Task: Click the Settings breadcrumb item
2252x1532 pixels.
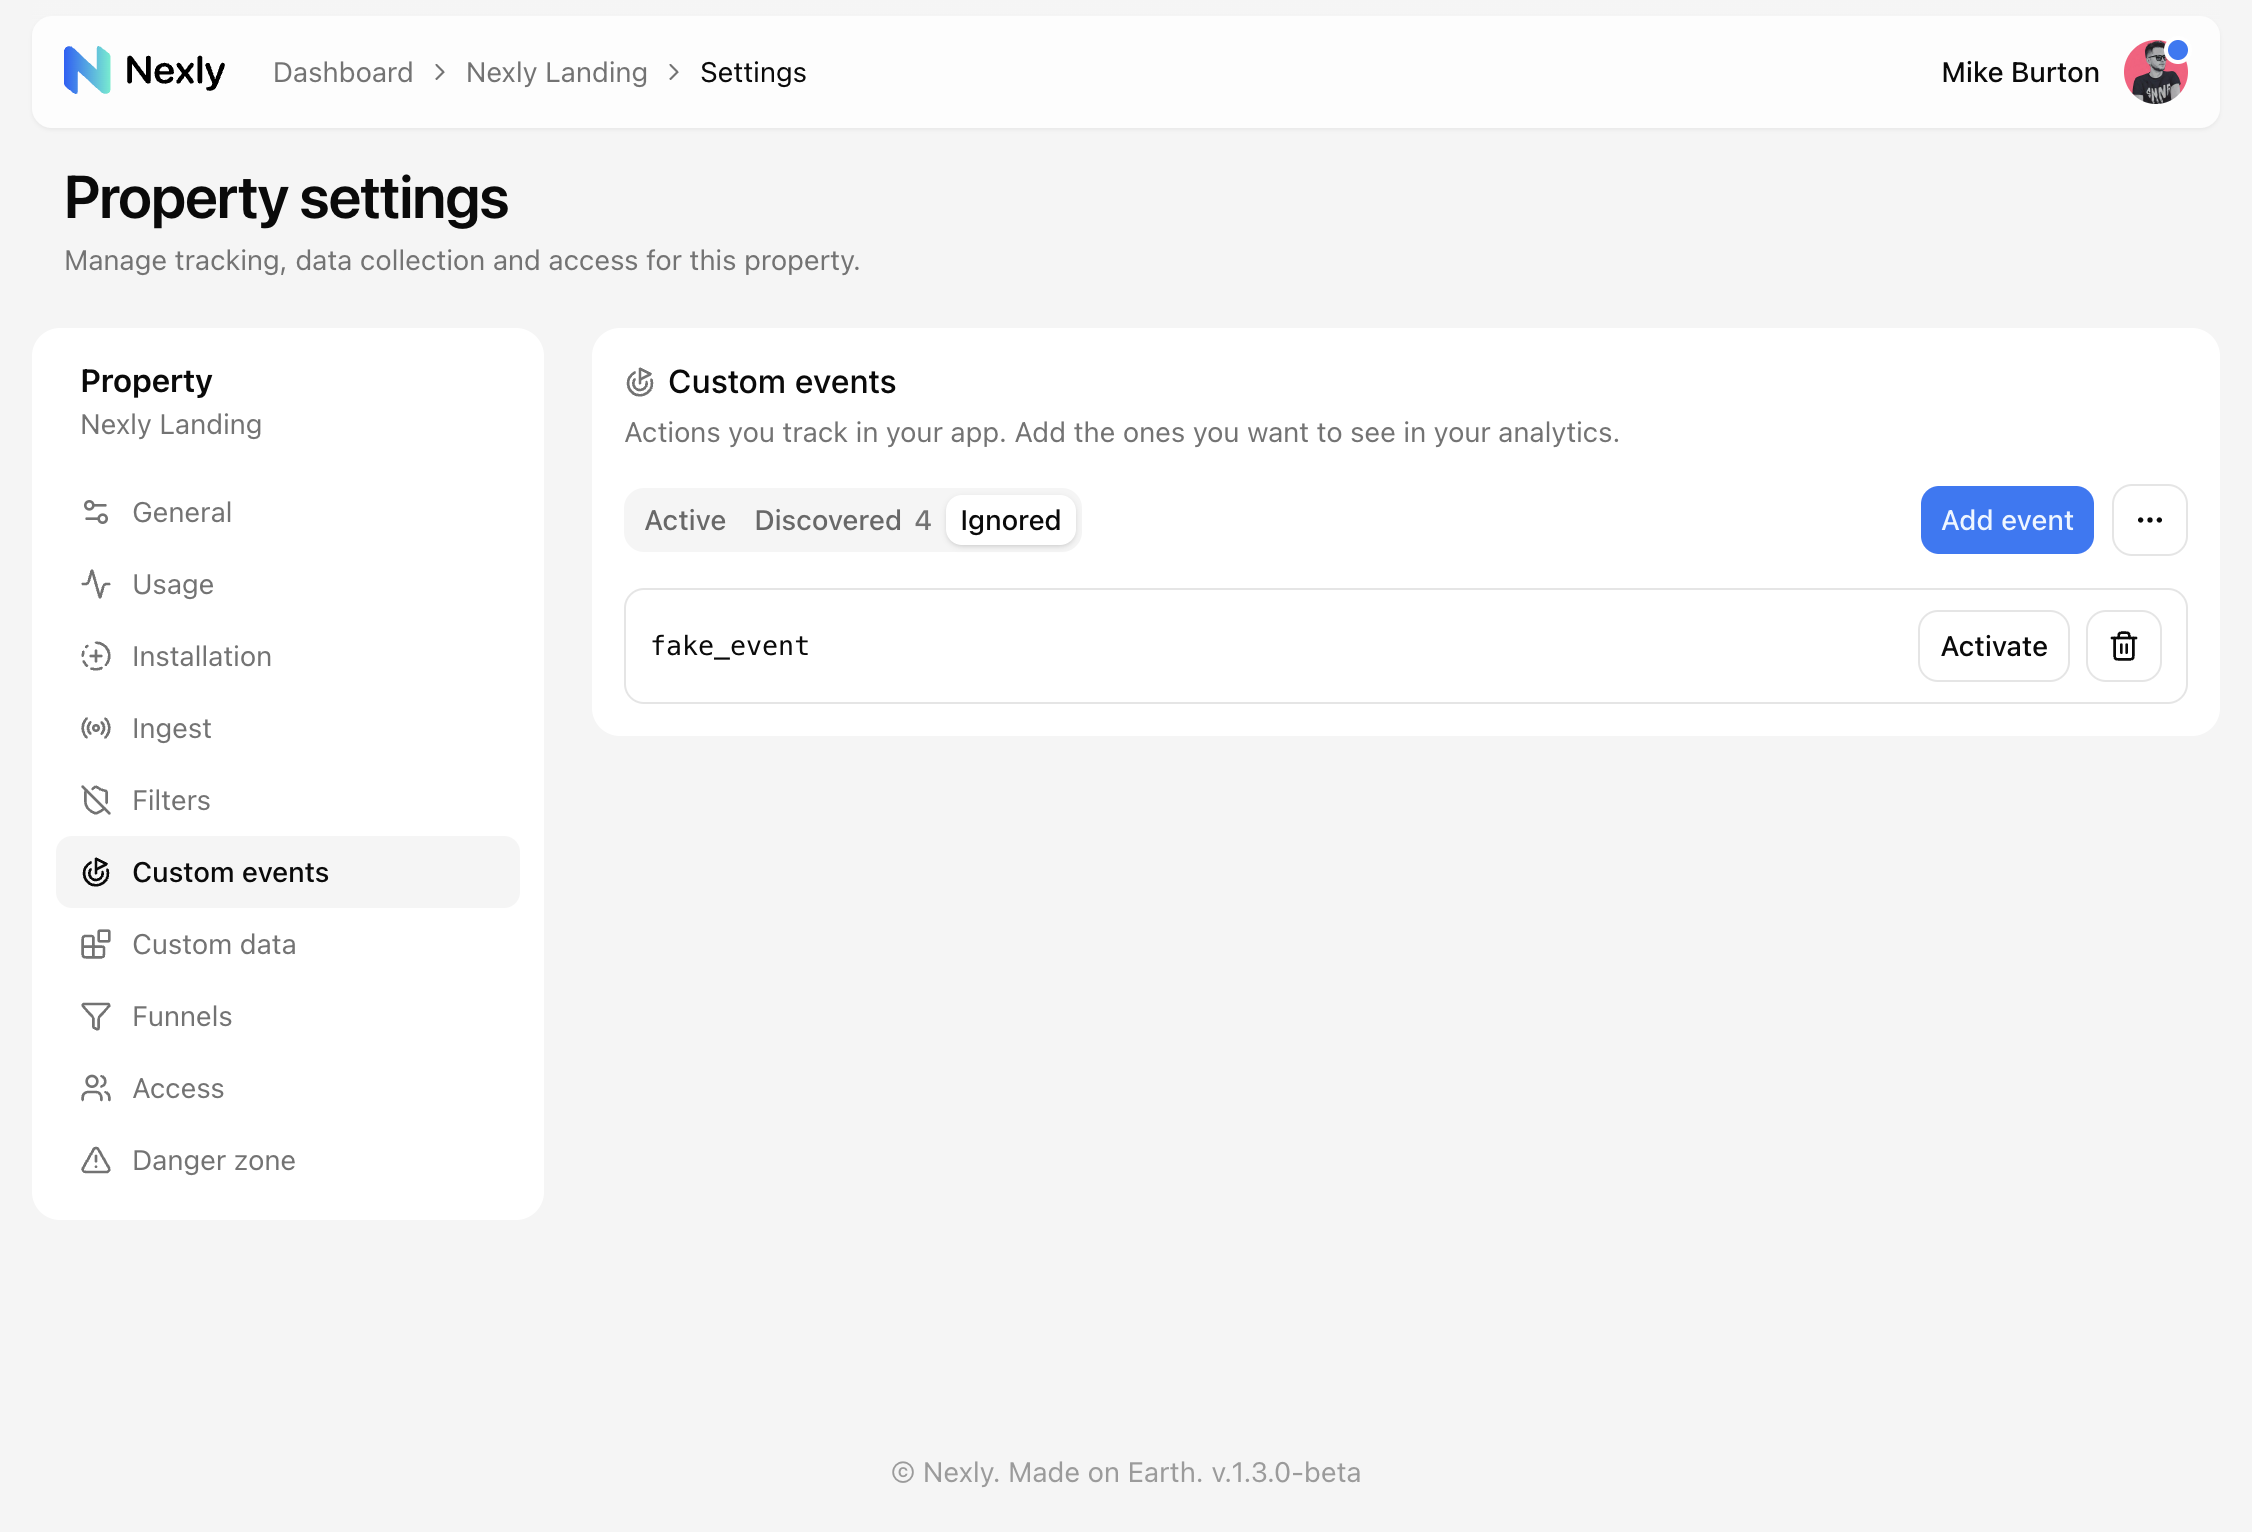Action: tap(753, 72)
